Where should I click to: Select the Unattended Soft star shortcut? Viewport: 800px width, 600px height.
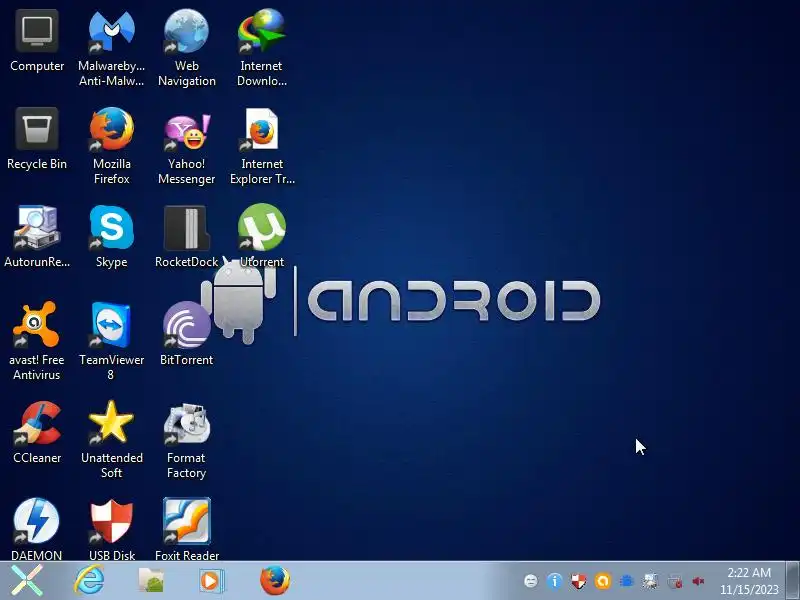click(112, 440)
